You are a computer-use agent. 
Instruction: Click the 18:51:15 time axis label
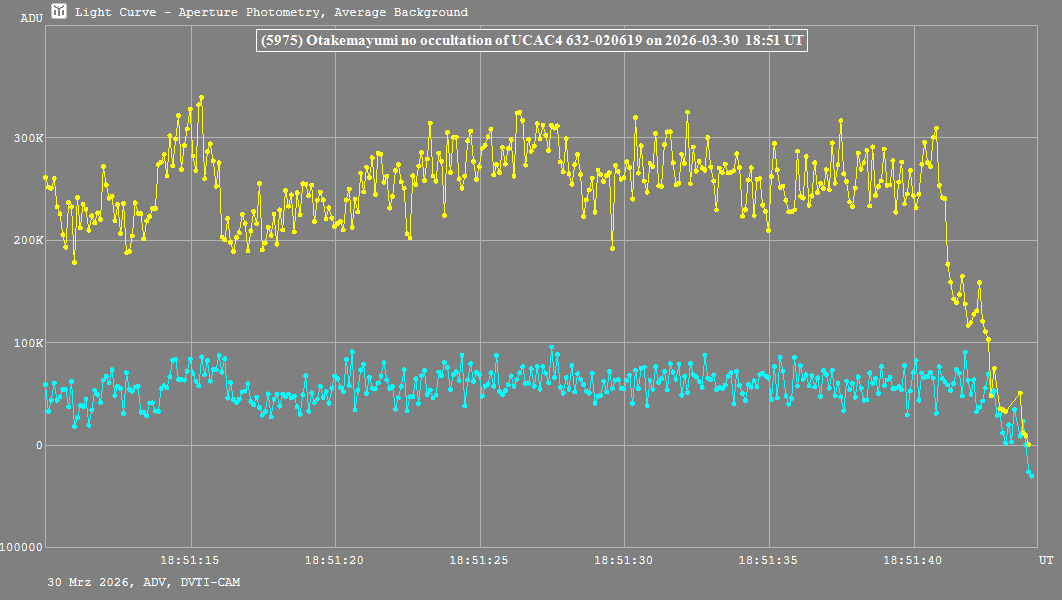tap(190, 560)
